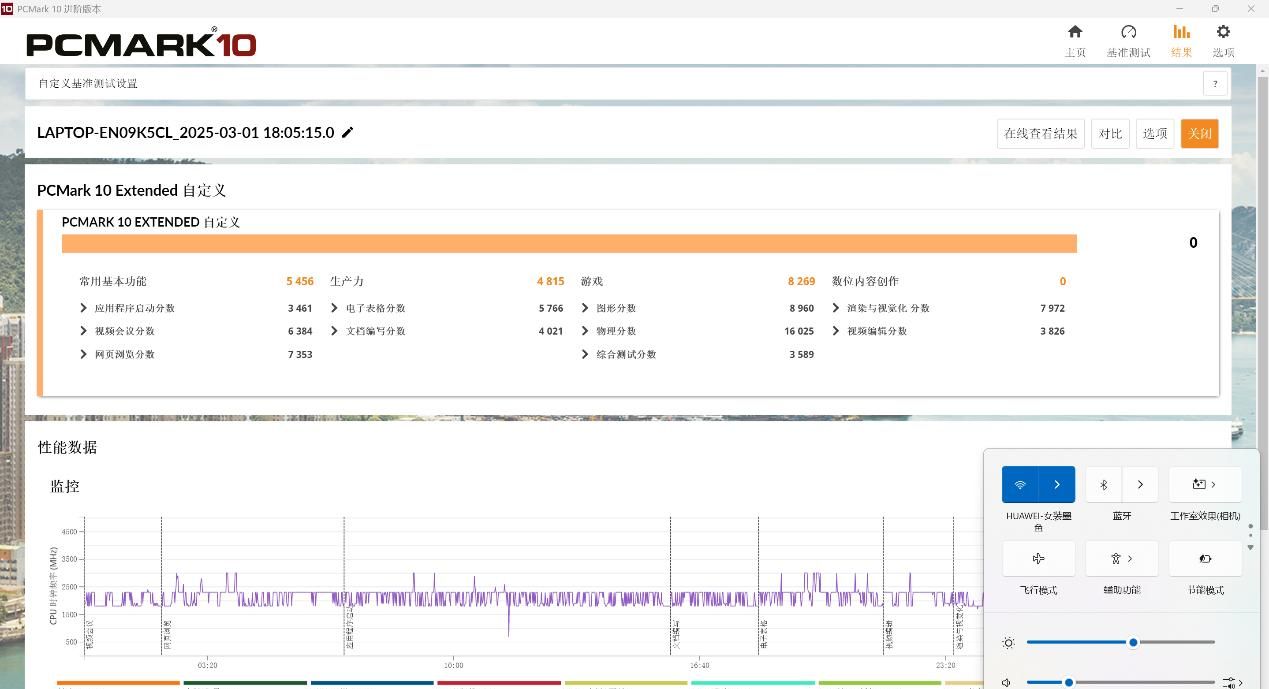Open sound output device selector icon

[1231, 683]
